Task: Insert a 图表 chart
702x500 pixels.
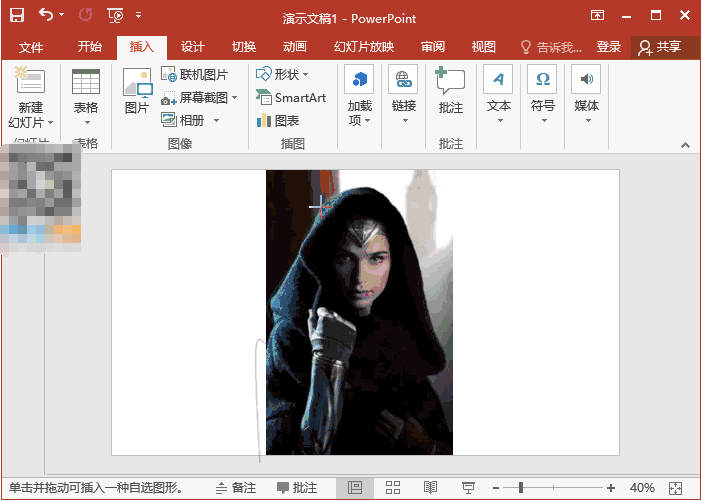Action: point(278,120)
